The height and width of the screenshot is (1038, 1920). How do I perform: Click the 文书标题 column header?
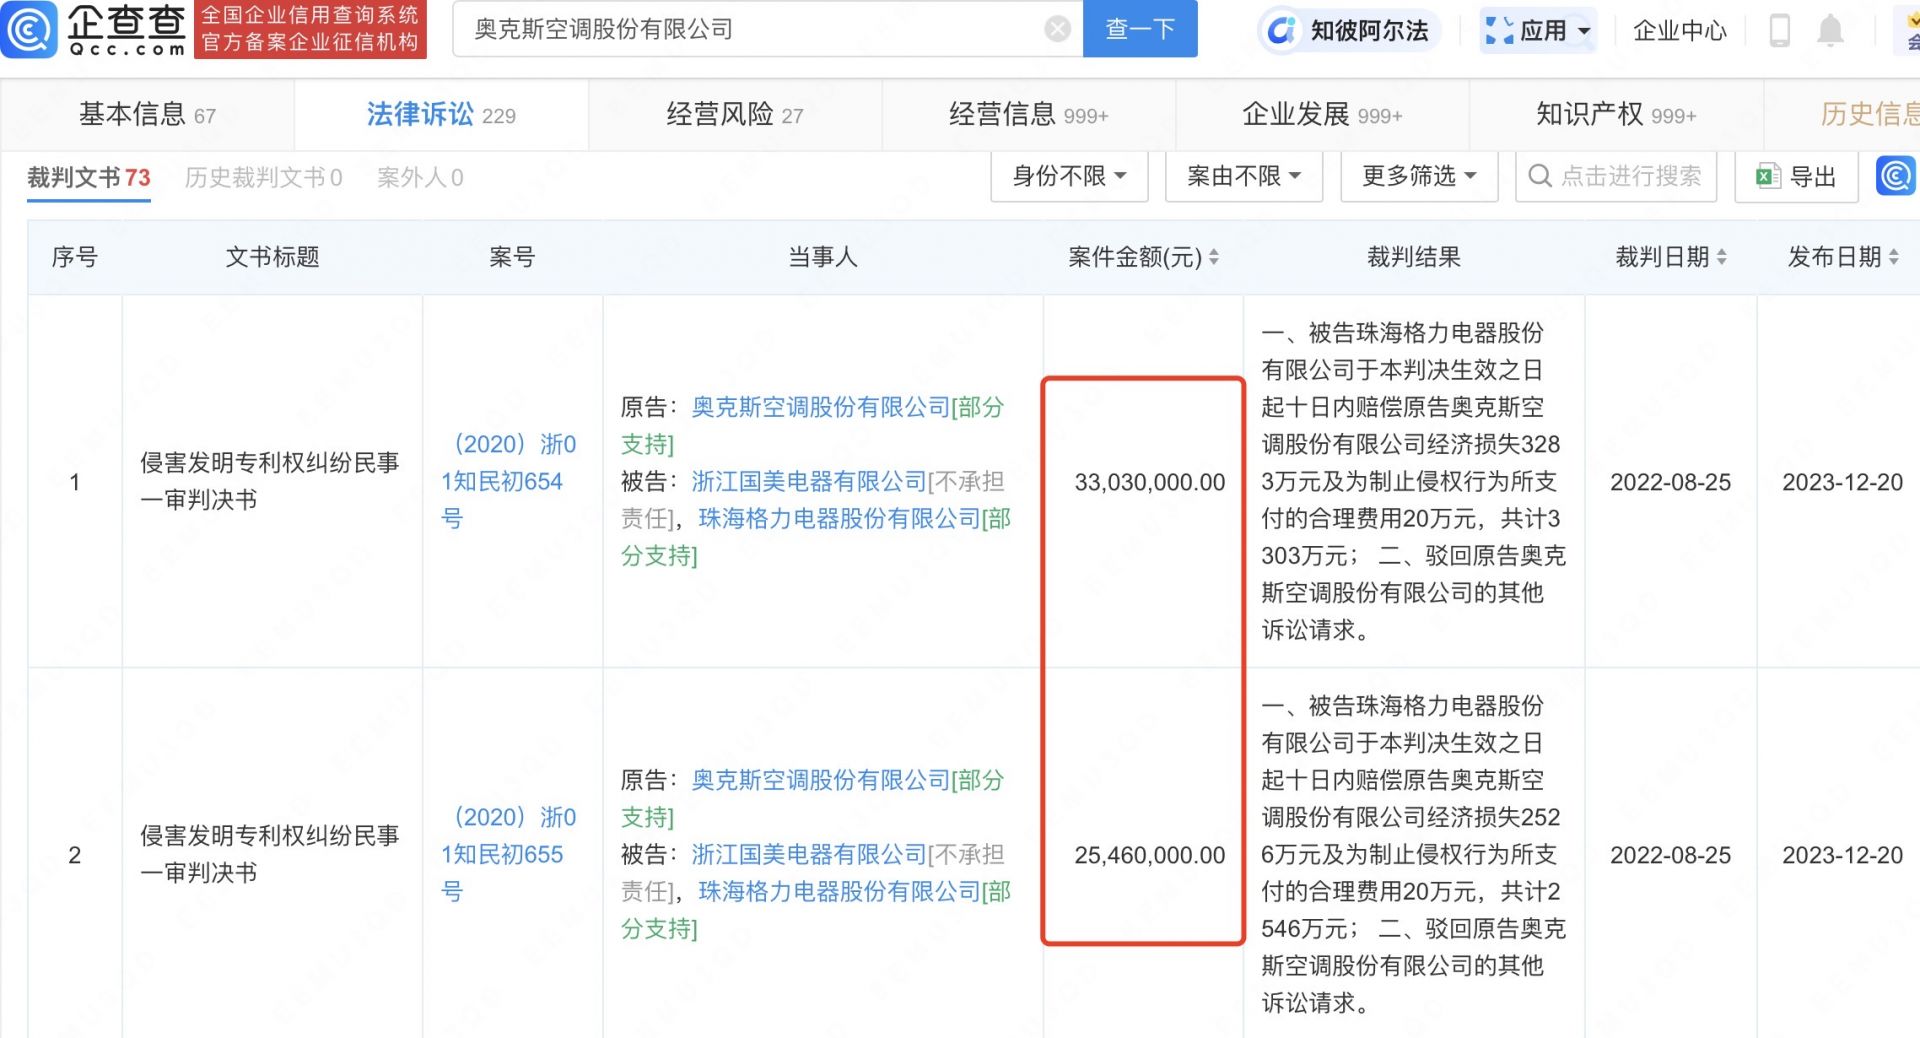pos(272,257)
